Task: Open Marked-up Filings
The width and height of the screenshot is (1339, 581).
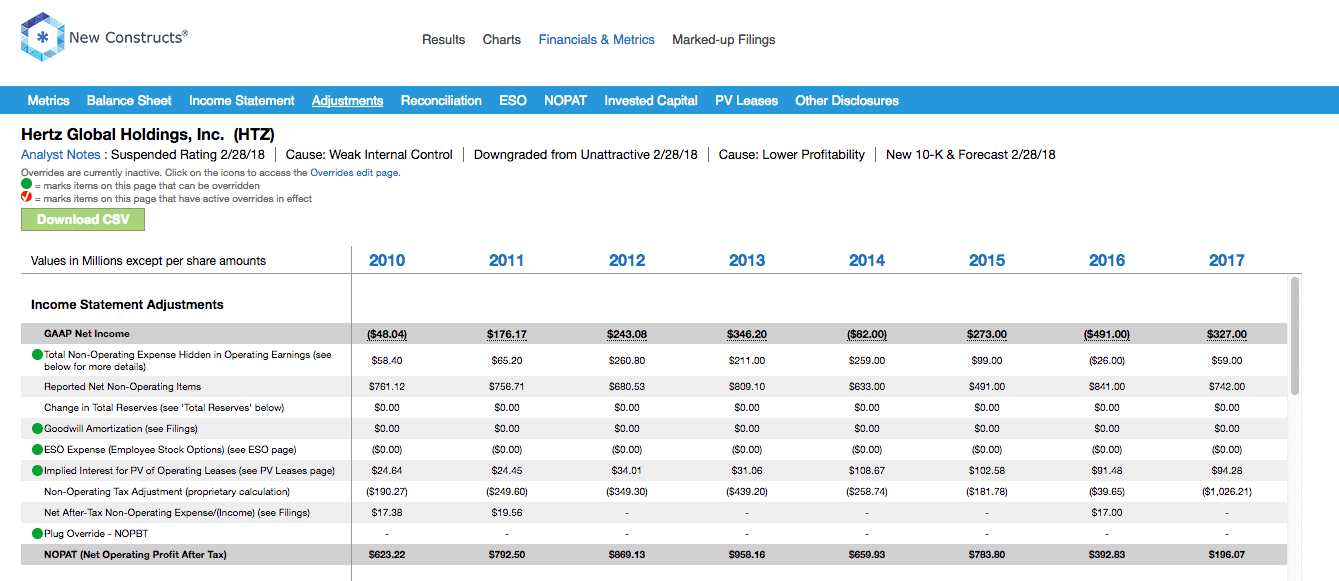Action: pos(724,40)
